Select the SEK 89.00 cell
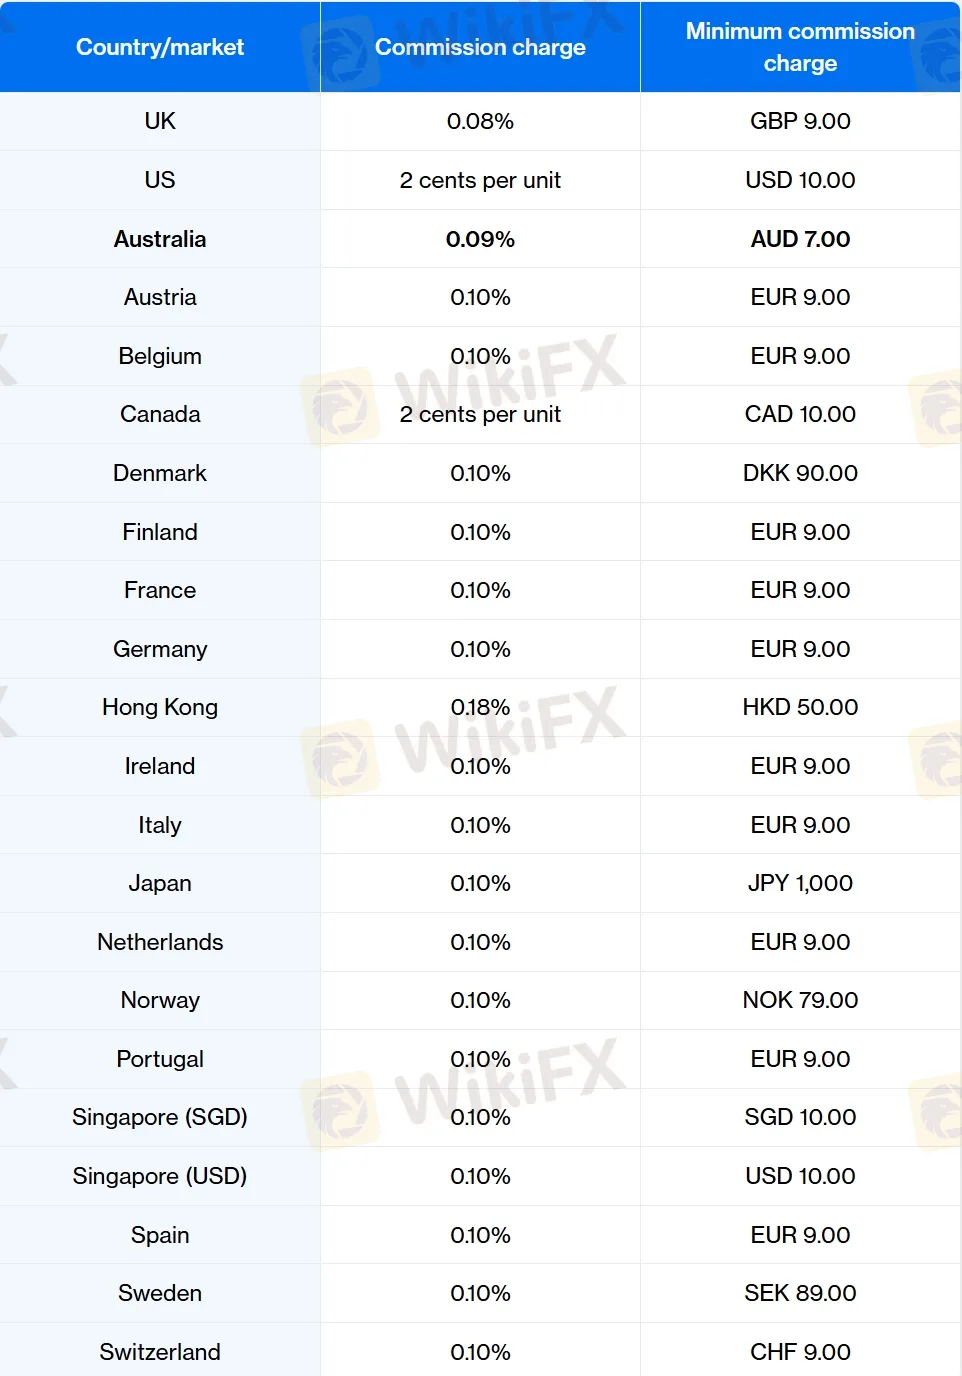The height and width of the screenshot is (1376, 962). [x=800, y=1293]
